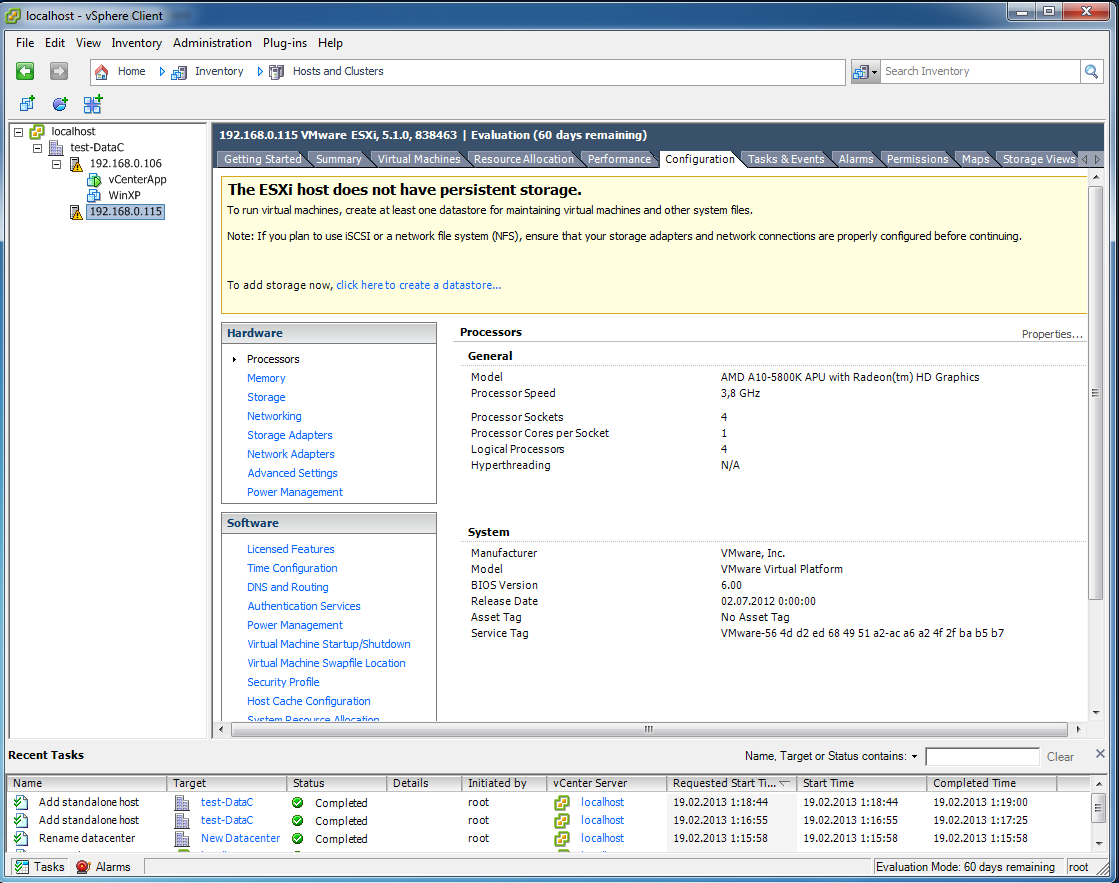Open the File menu

pos(25,43)
